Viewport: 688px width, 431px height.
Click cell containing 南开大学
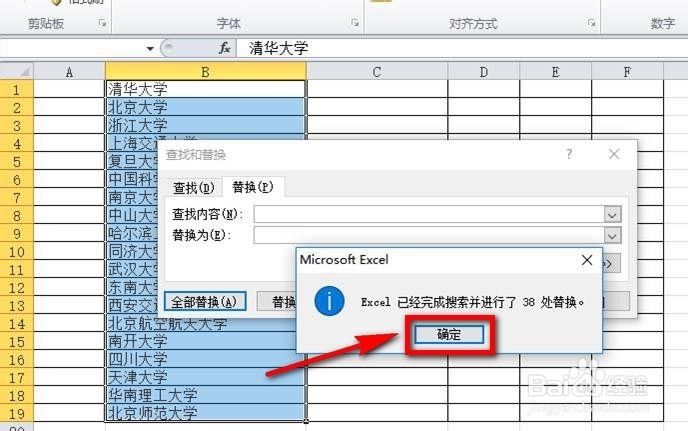tap(201, 341)
